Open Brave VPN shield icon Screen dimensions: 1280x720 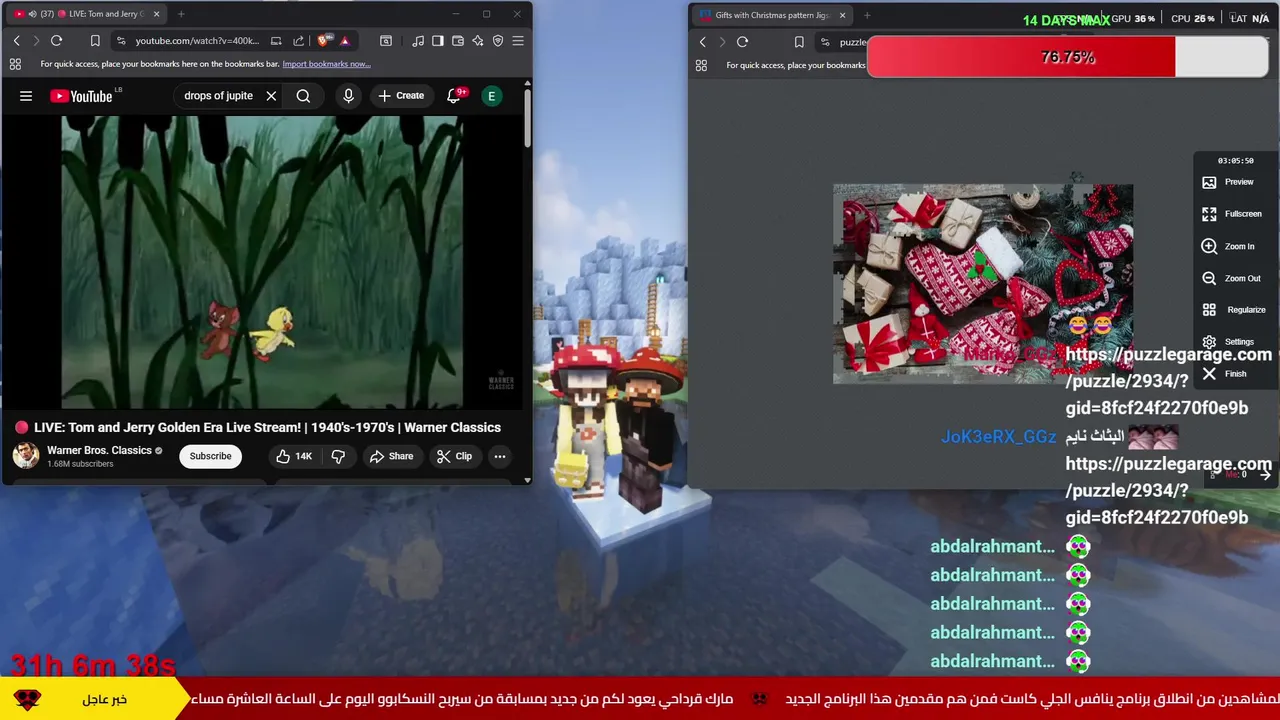pyautogui.click(x=498, y=41)
